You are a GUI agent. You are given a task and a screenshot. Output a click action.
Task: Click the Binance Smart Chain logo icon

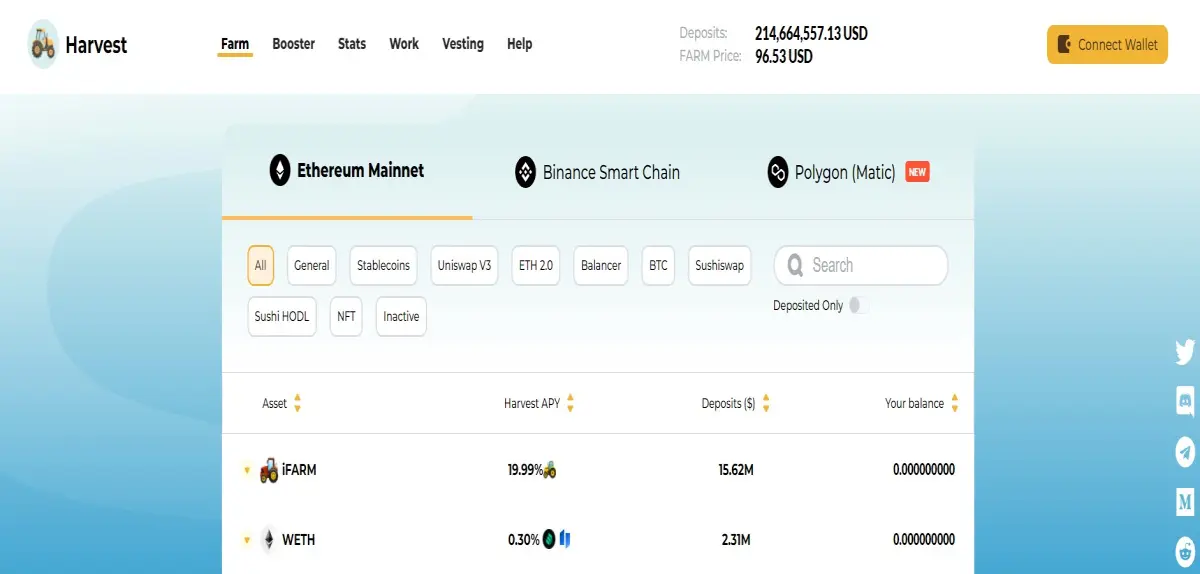tap(526, 172)
